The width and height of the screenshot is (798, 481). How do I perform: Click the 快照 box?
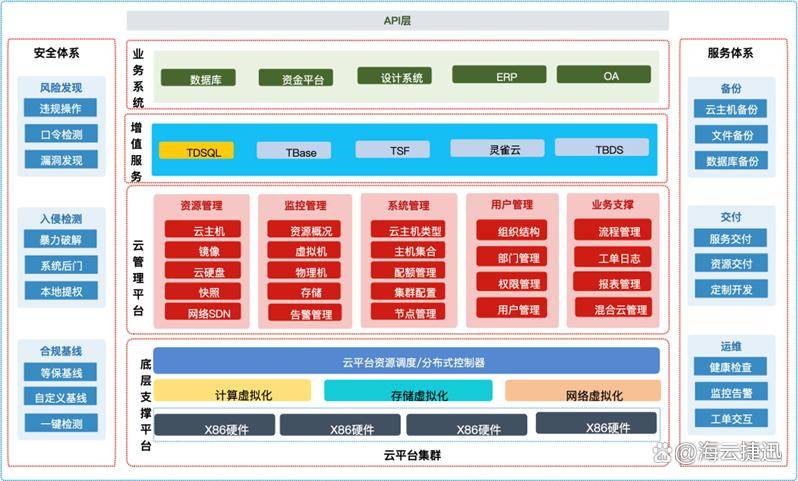click(x=203, y=291)
